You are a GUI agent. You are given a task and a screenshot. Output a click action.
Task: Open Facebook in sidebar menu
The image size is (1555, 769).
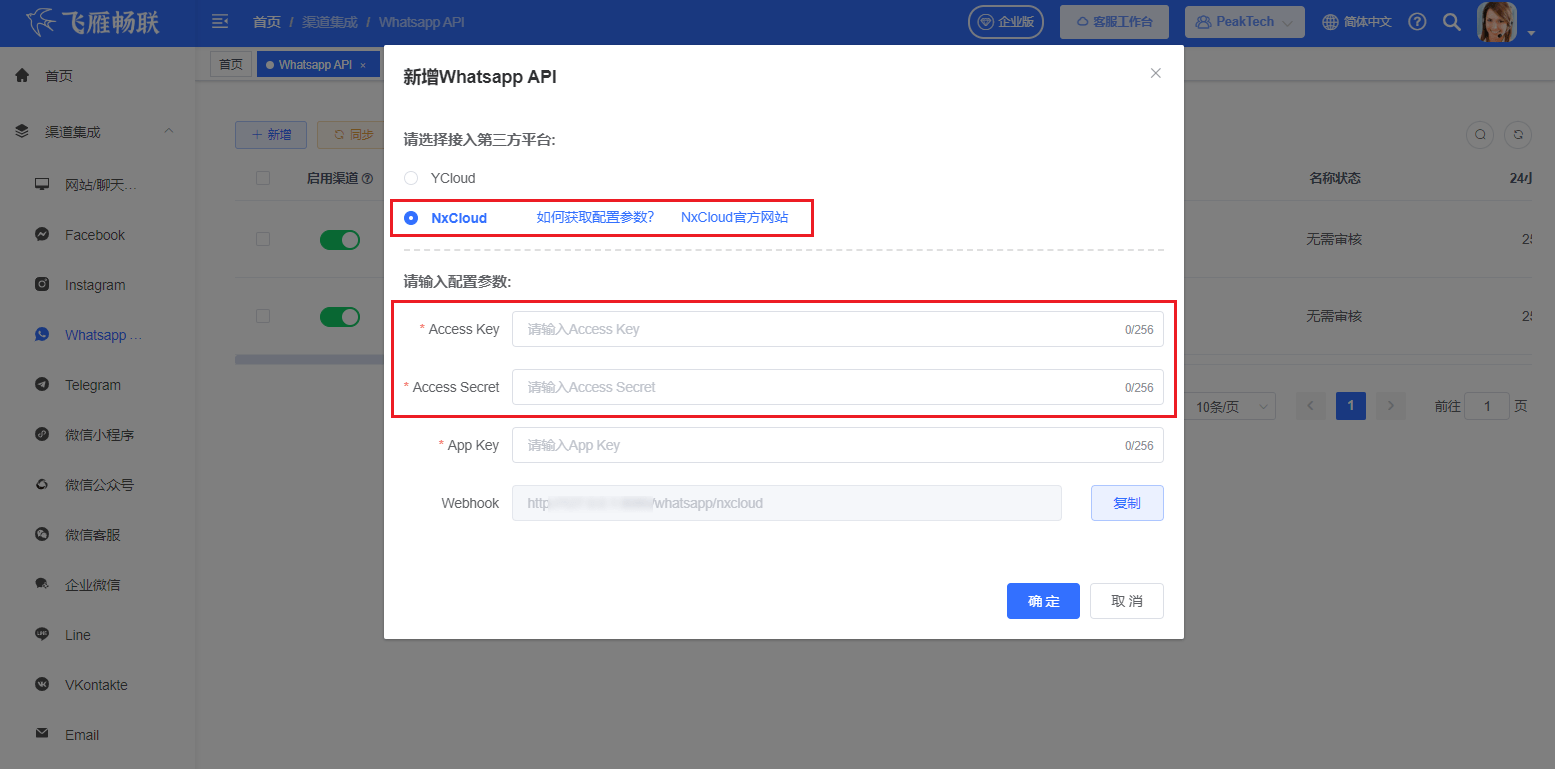point(97,235)
